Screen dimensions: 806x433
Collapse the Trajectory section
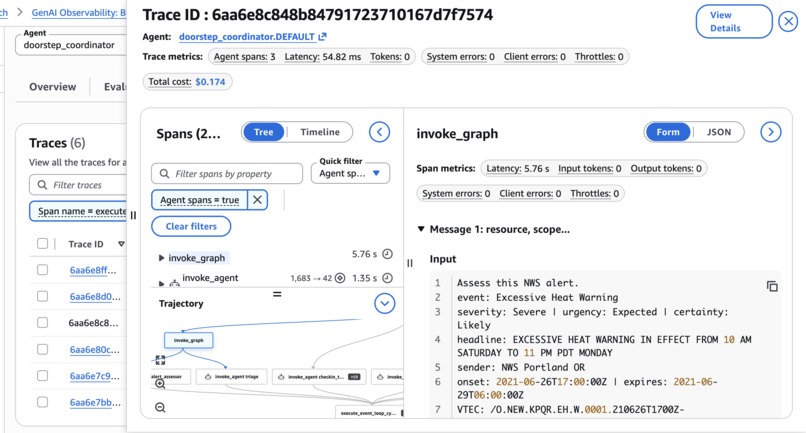(x=384, y=303)
